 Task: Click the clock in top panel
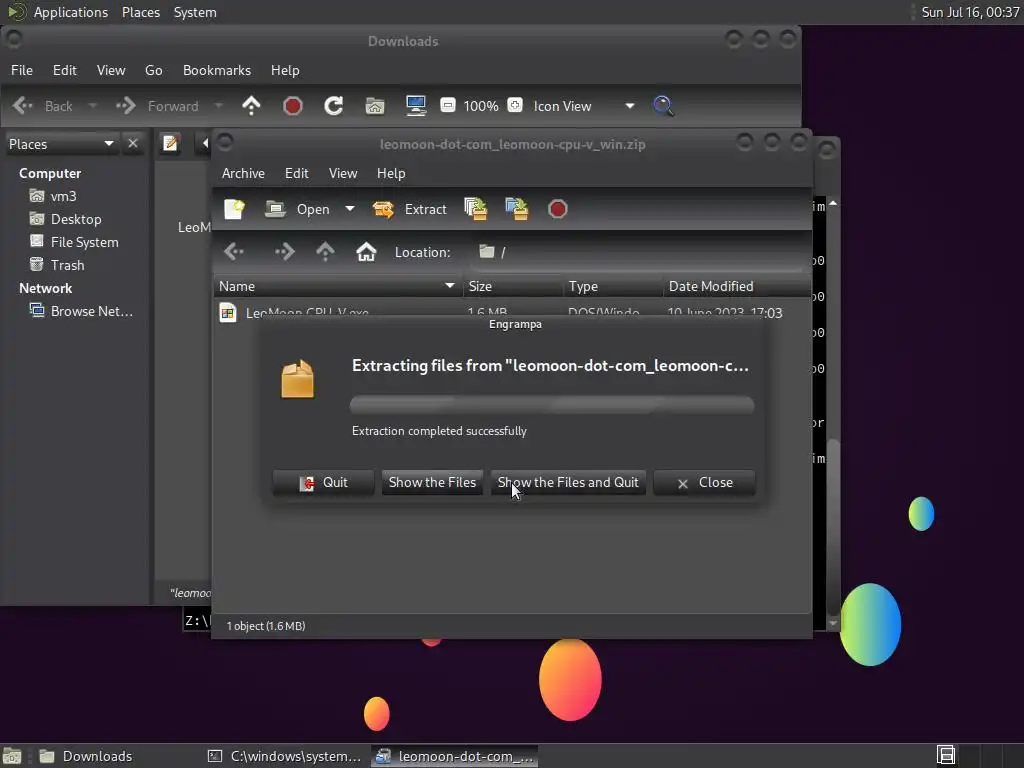point(969,12)
